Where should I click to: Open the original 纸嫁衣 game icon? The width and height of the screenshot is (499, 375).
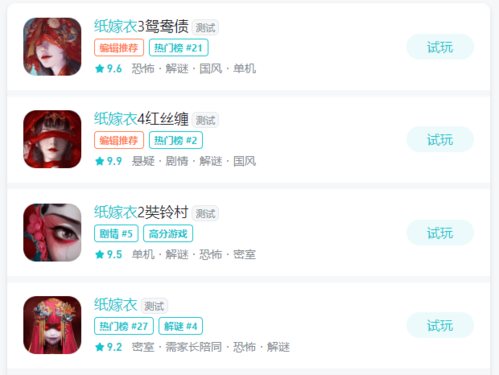click(52, 325)
